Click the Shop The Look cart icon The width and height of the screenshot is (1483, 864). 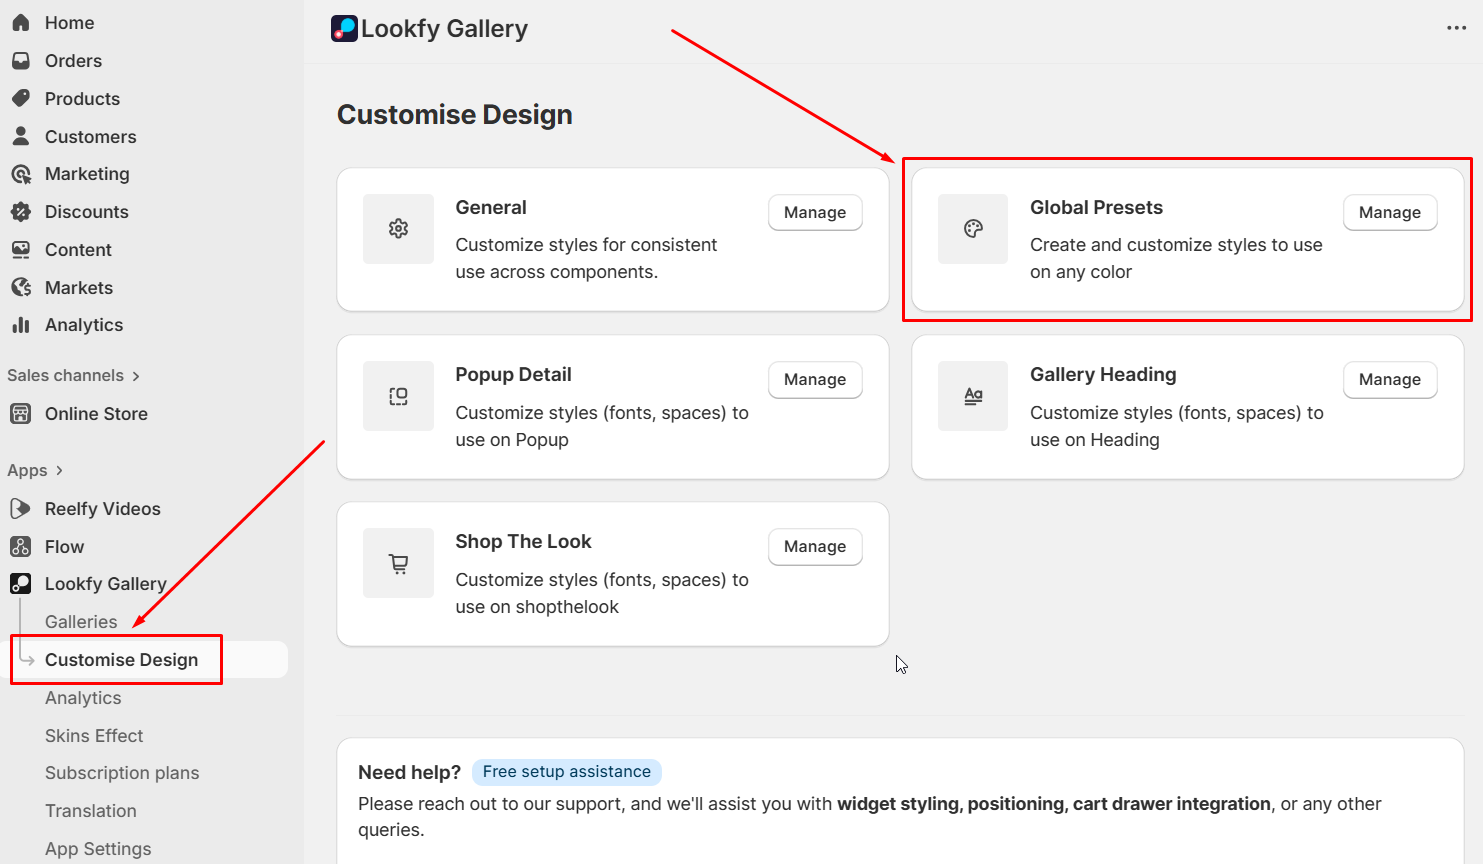coord(398,563)
